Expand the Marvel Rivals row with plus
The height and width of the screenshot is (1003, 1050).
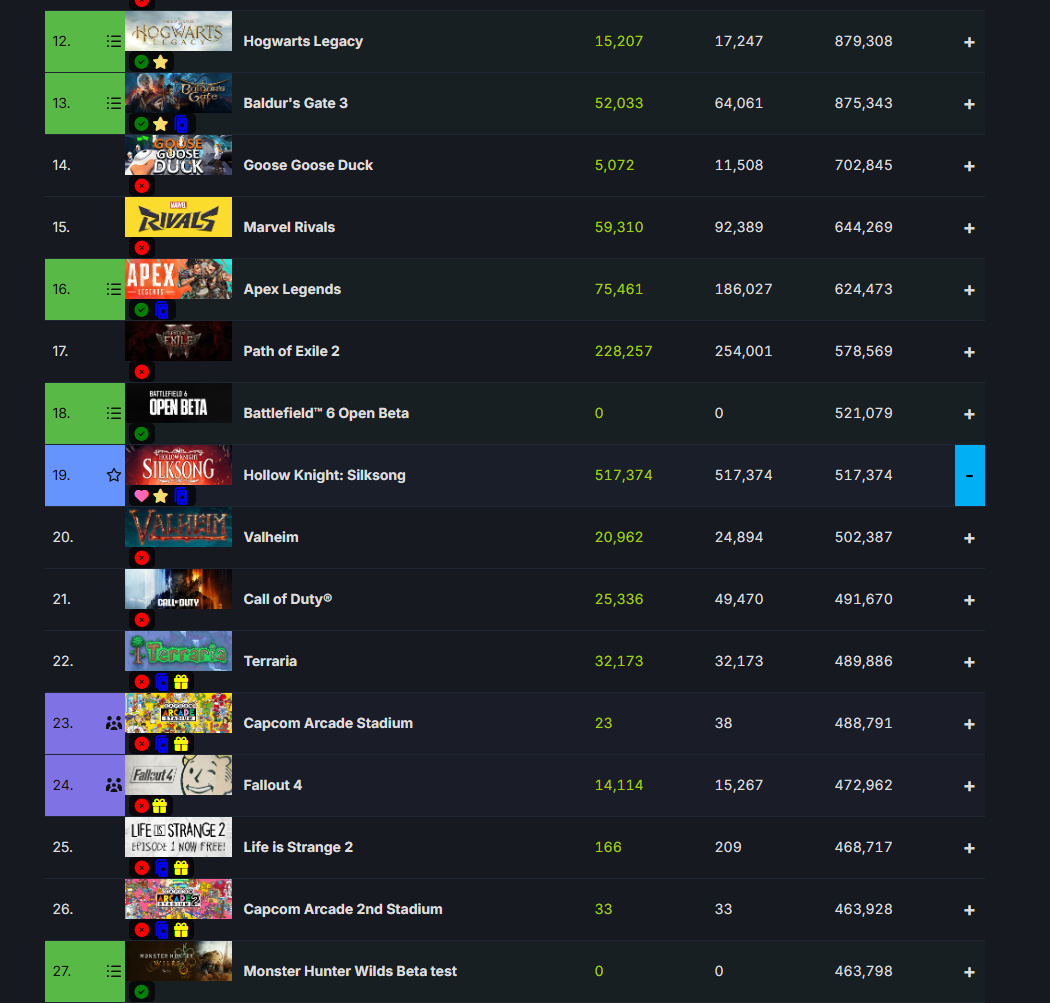coord(969,228)
